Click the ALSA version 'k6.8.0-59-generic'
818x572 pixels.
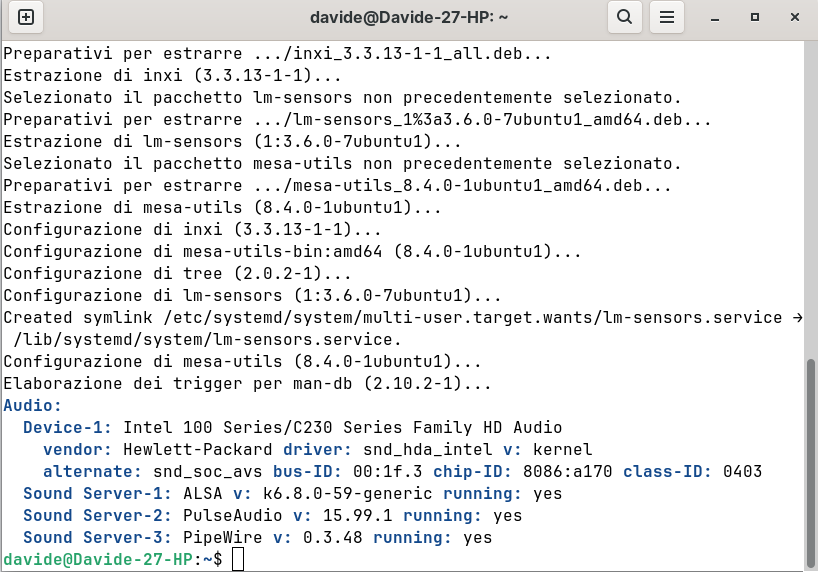pos(347,493)
